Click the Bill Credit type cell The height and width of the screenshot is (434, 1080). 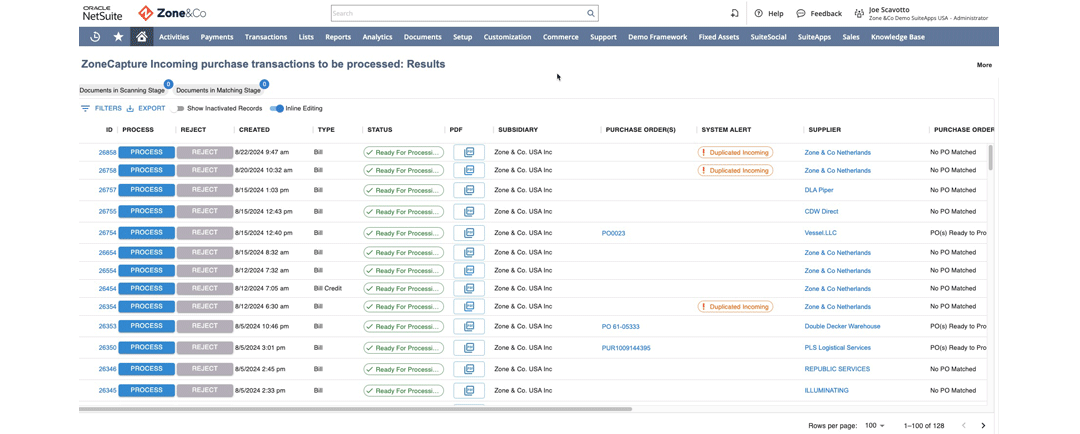pyautogui.click(x=328, y=289)
